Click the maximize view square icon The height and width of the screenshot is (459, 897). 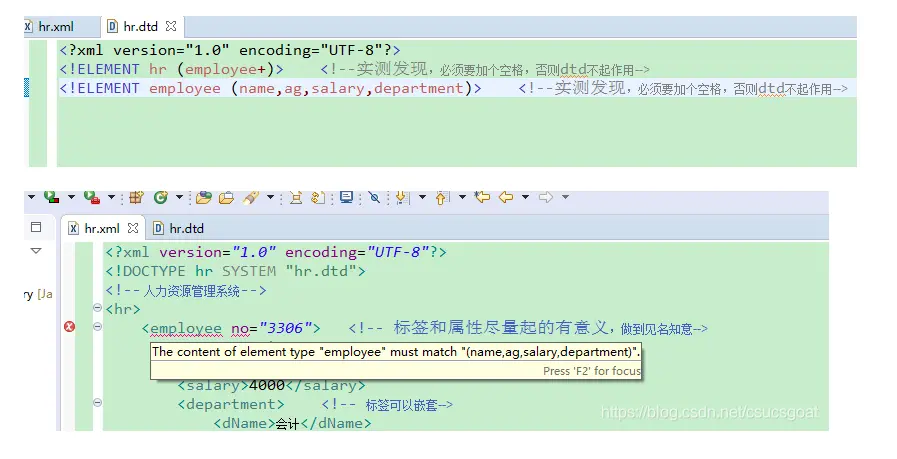36,227
